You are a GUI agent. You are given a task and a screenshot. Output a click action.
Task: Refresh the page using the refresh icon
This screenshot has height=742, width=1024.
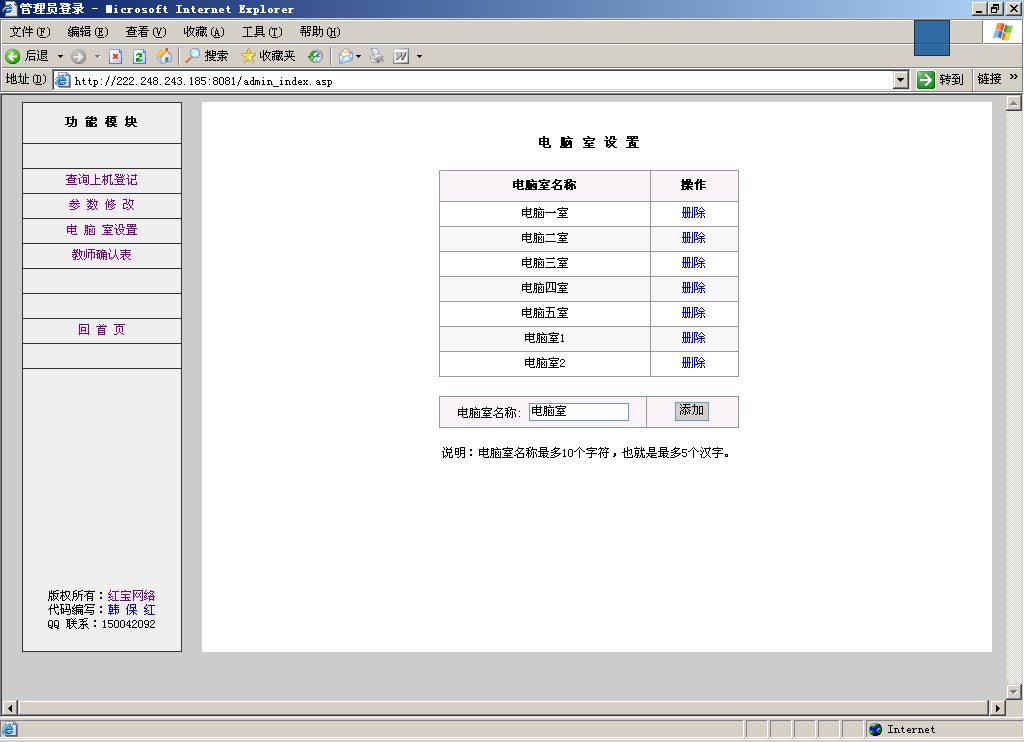139,56
